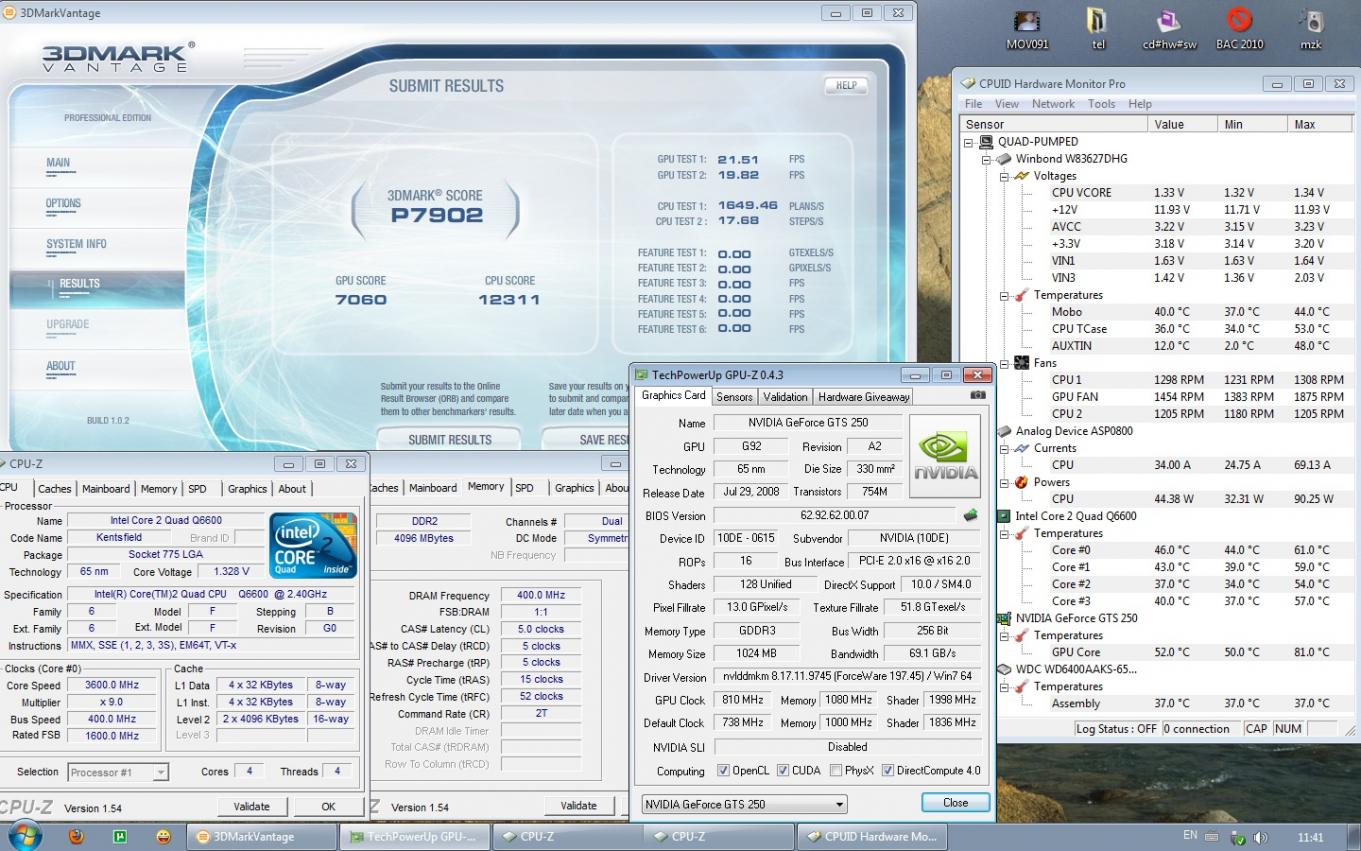Collapse the Currents section
The image size is (1361, 851).
pos(1004,448)
